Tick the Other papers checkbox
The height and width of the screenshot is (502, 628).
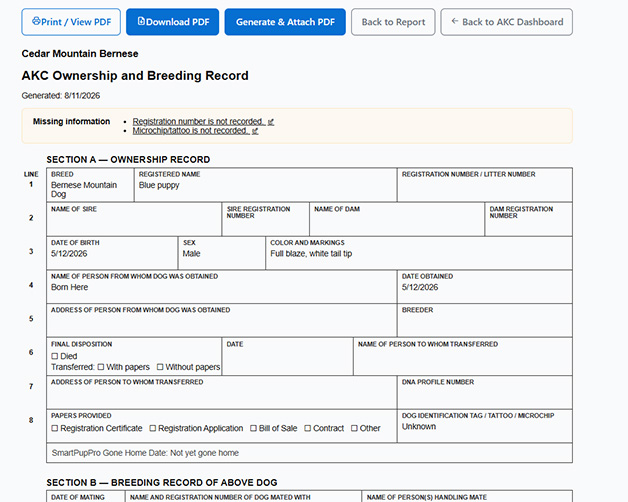354,428
